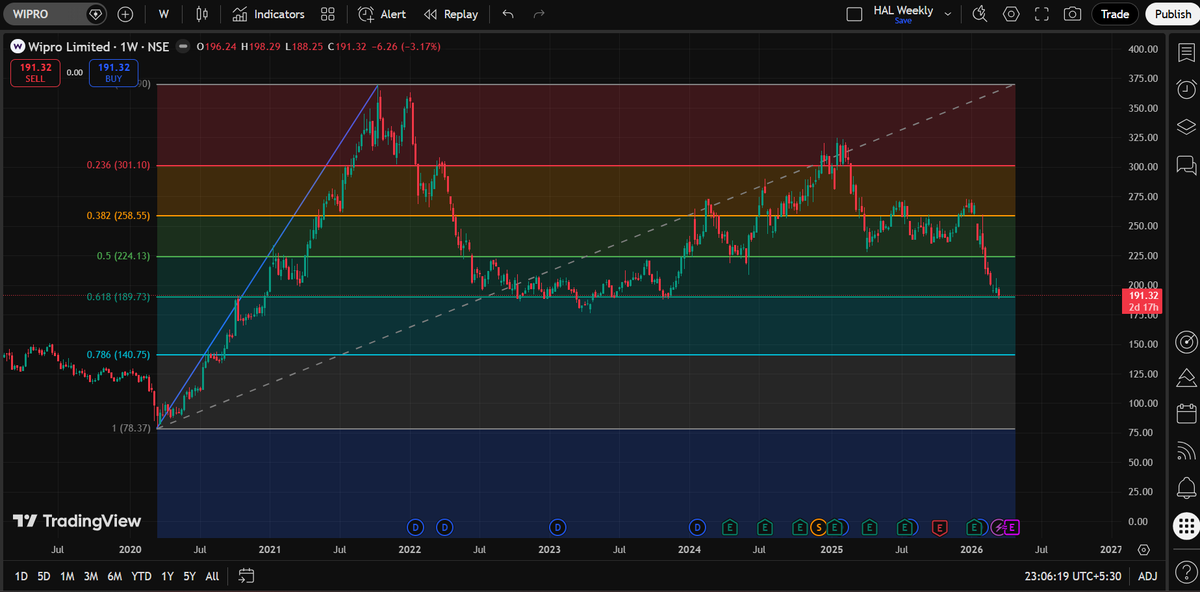Viewport: 1200px width, 592px height.
Task: Open the Indicators dialog
Action: (x=268, y=14)
